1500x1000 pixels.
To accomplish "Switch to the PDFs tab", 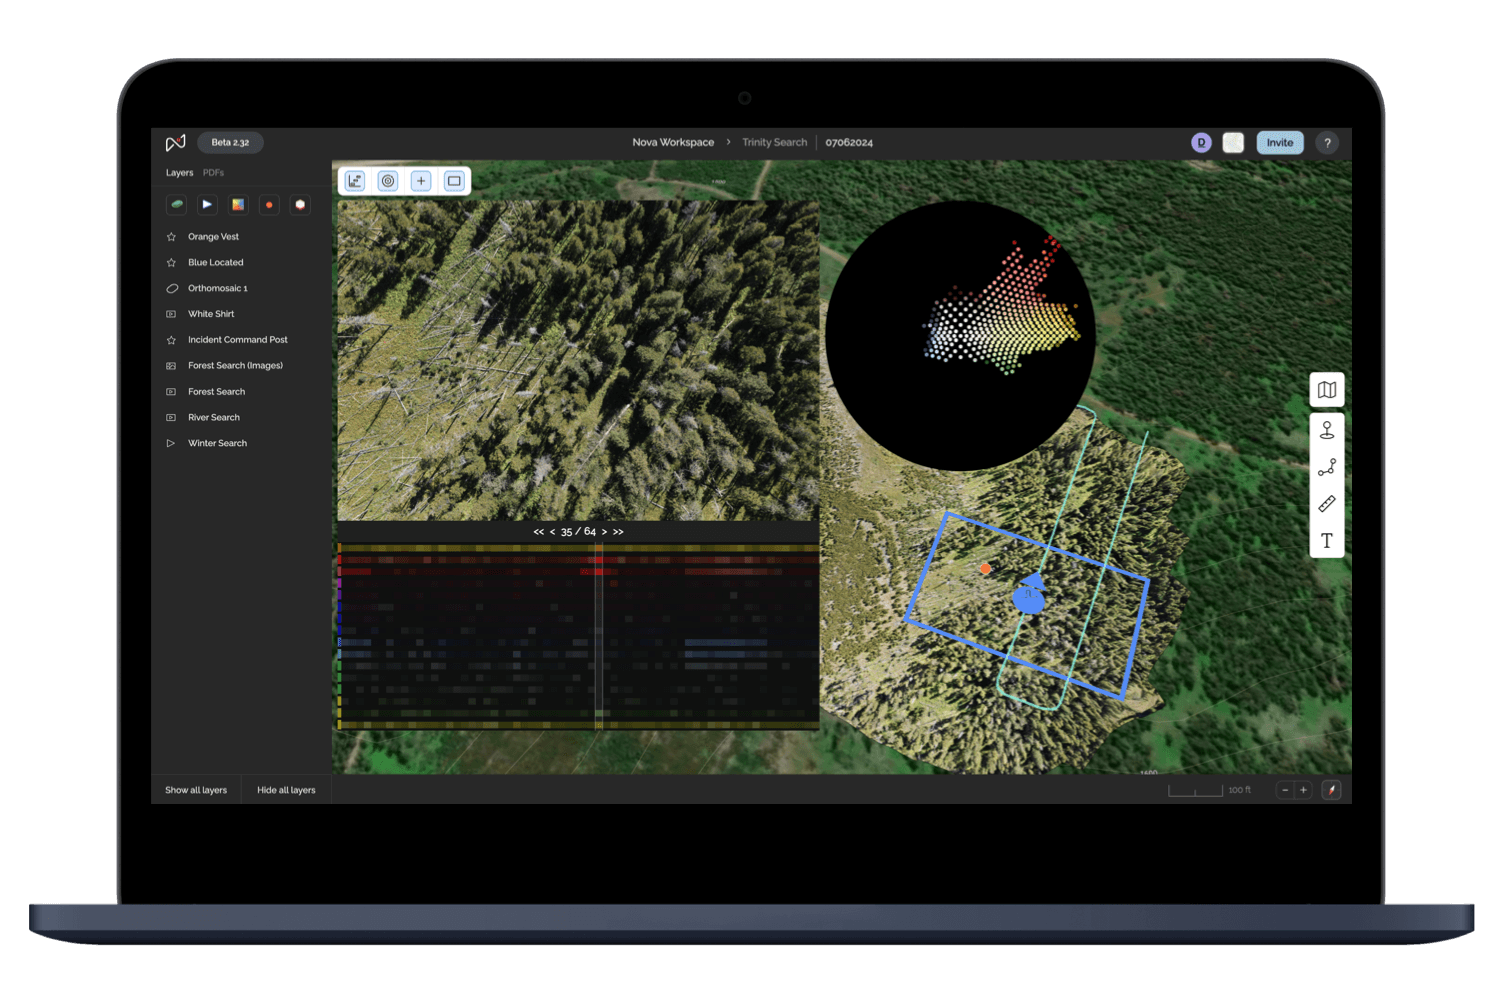I will 213,172.
